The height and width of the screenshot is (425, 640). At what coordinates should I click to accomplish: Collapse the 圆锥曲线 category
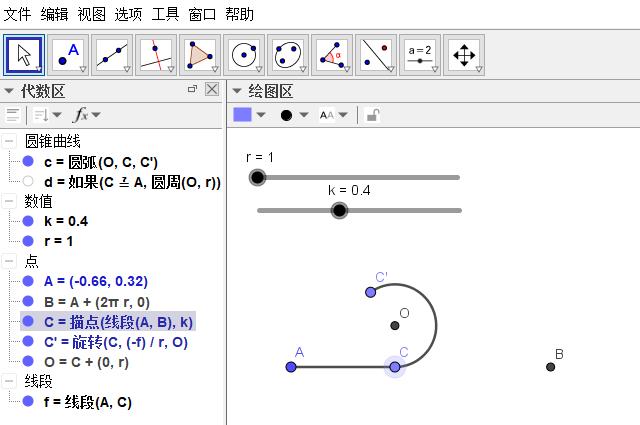click(9, 141)
